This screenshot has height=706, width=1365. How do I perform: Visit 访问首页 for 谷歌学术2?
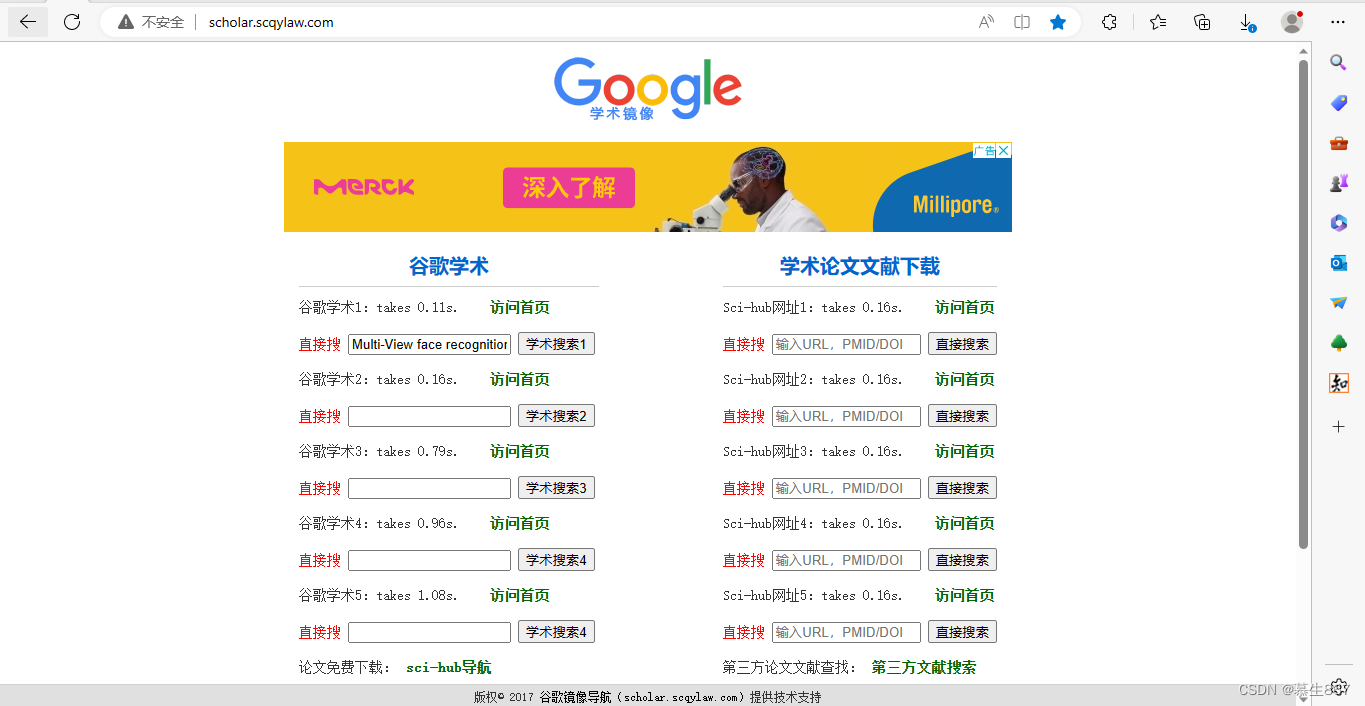click(520, 380)
